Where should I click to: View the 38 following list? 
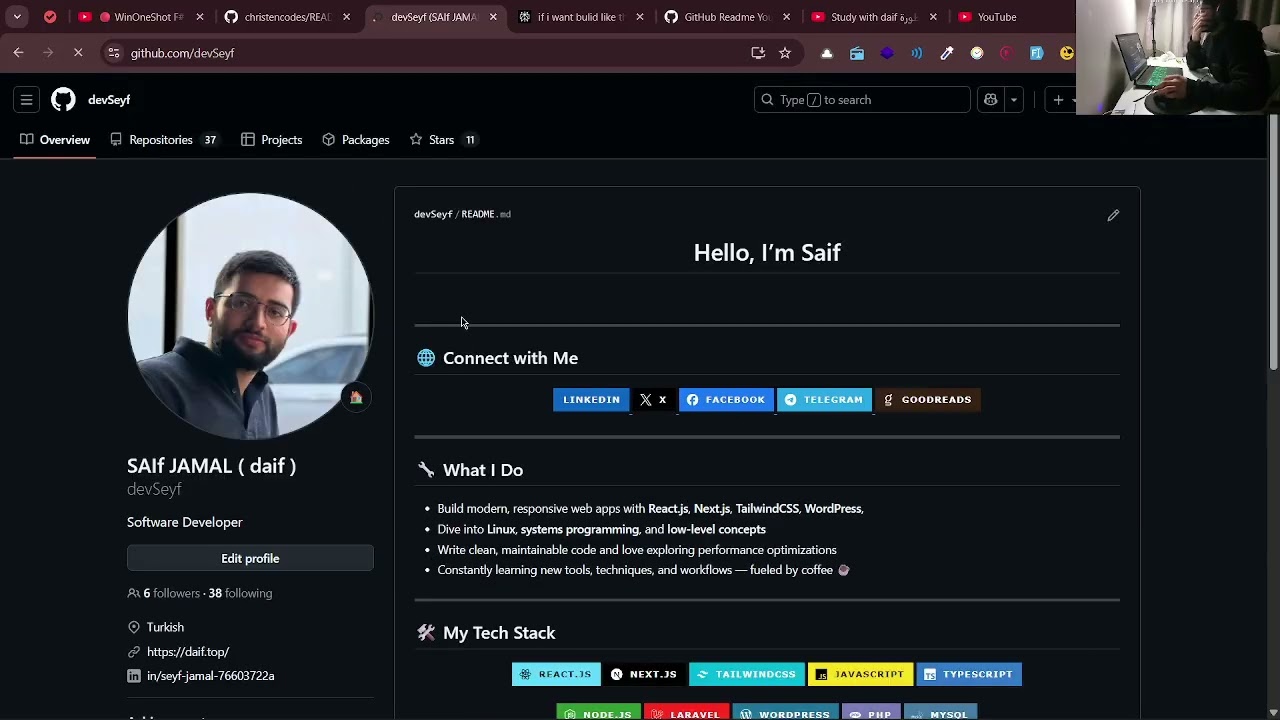240,593
